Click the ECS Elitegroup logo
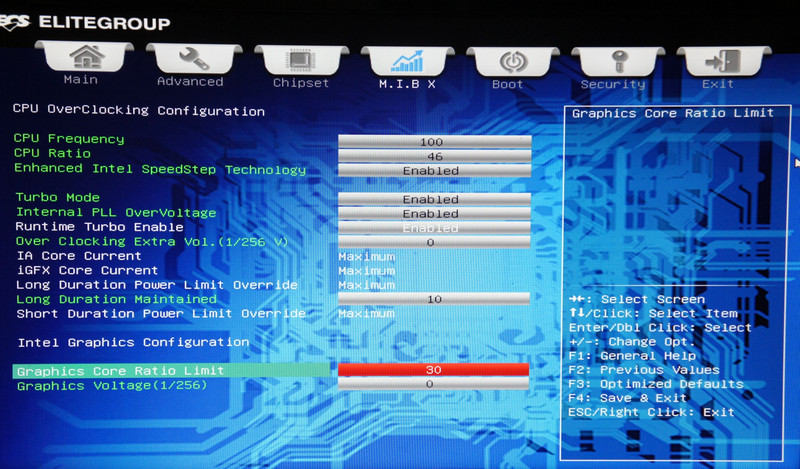 coord(85,22)
